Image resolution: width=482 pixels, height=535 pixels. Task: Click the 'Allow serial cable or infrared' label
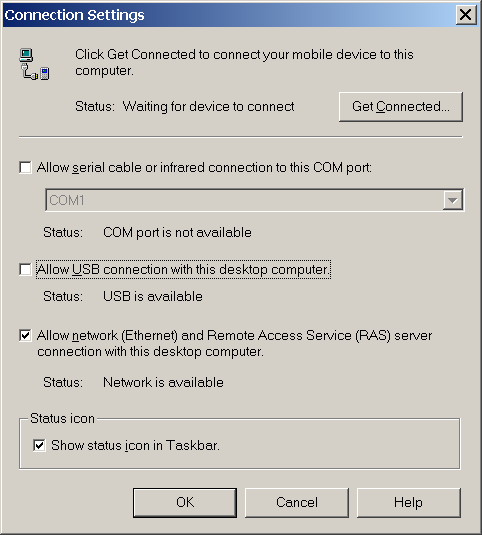(x=204, y=168)
